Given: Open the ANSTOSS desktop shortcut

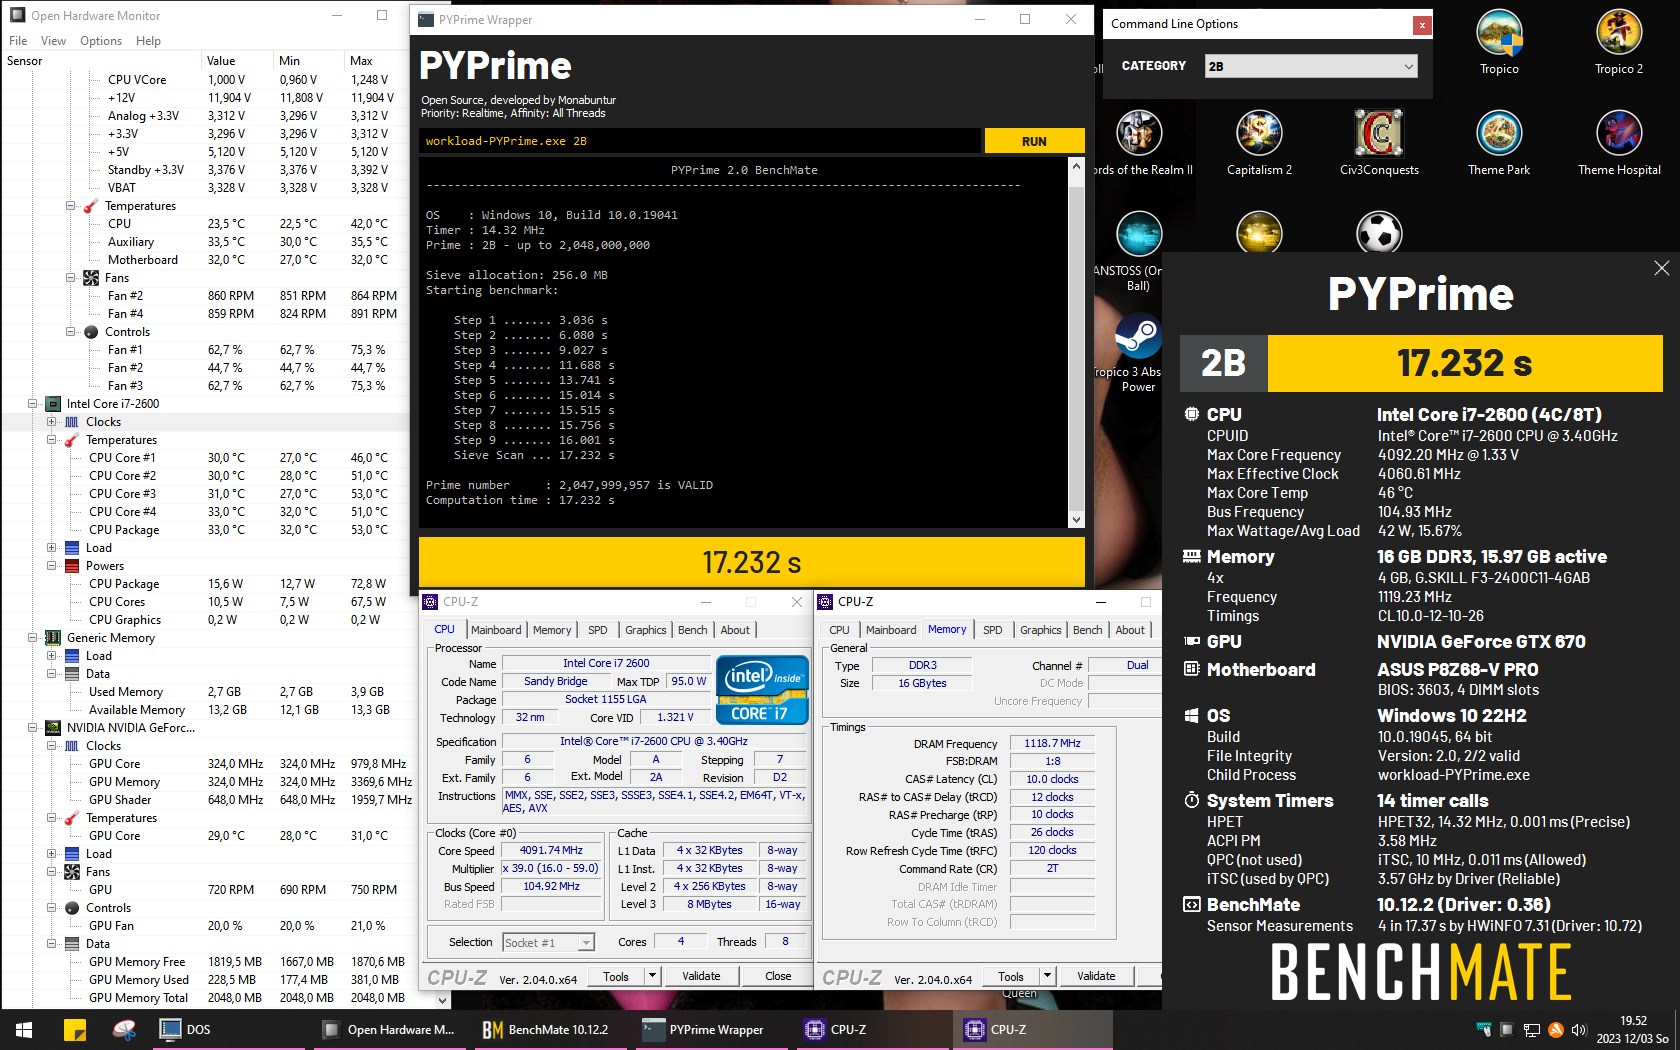Looking at the screenshot, I should (x=1139, y=250).
